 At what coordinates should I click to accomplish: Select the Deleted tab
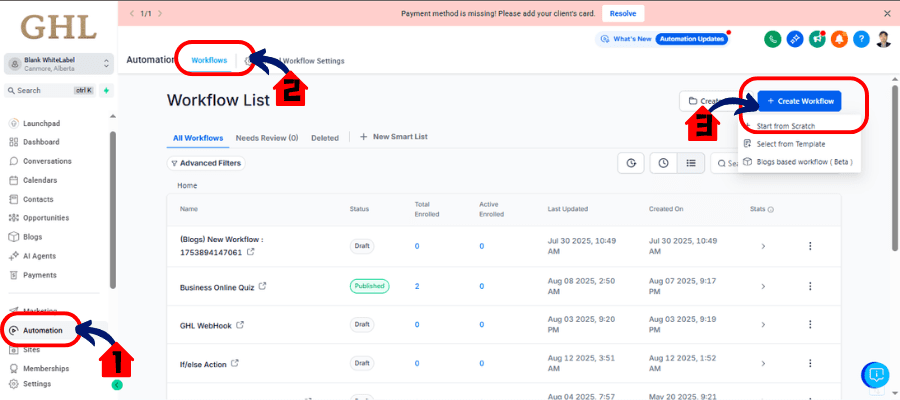325,138
